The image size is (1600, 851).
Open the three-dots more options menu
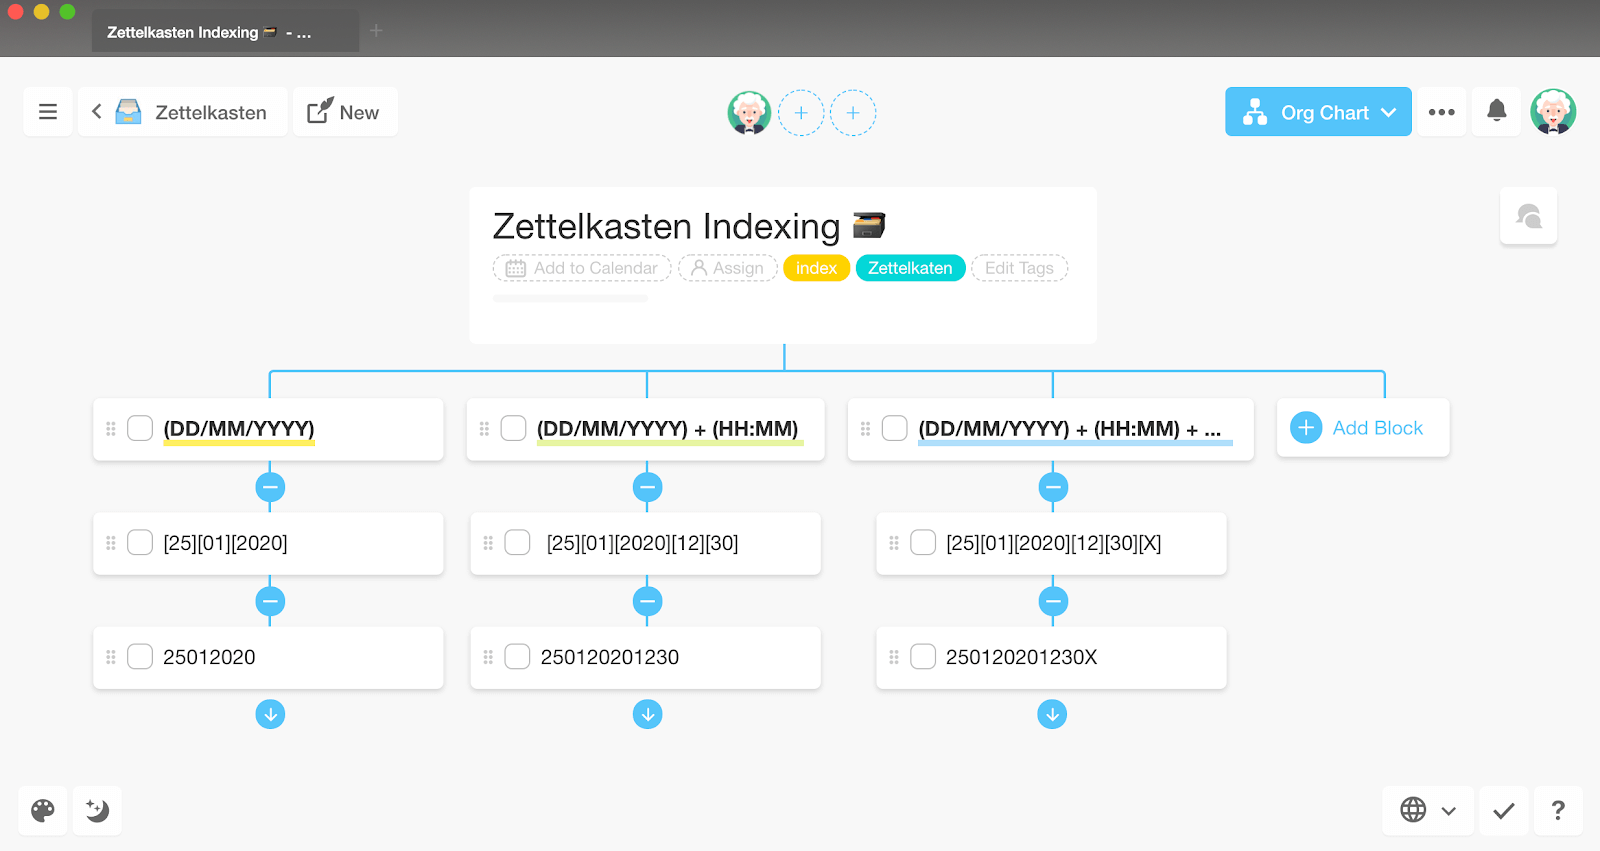[x=1442, y=112]
